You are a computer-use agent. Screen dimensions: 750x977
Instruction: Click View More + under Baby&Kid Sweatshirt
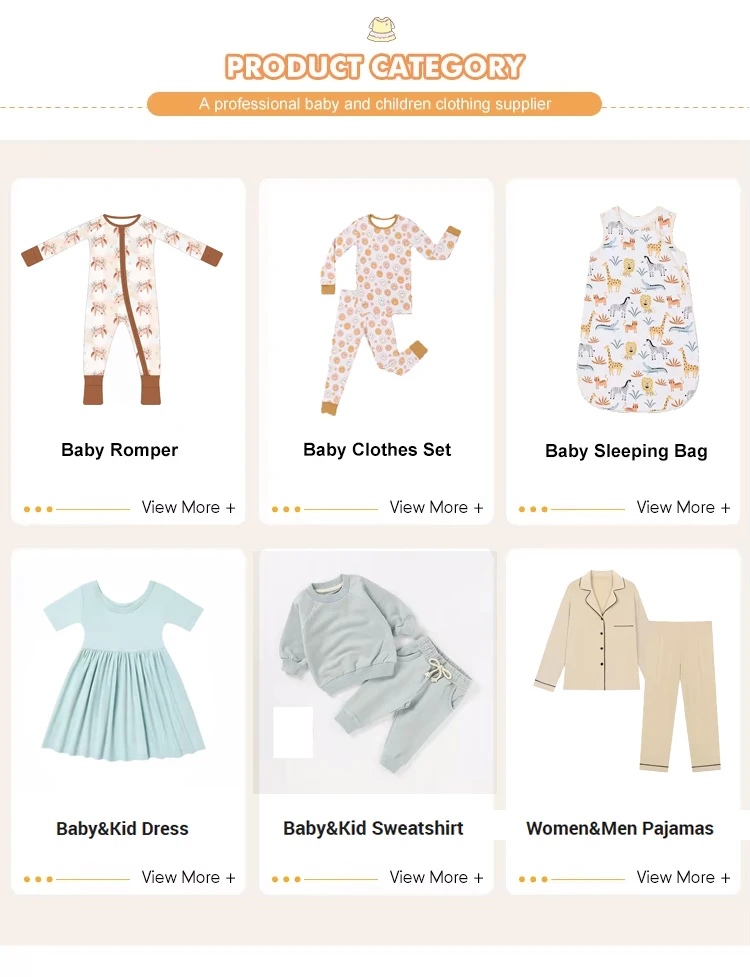coord(436,877)
